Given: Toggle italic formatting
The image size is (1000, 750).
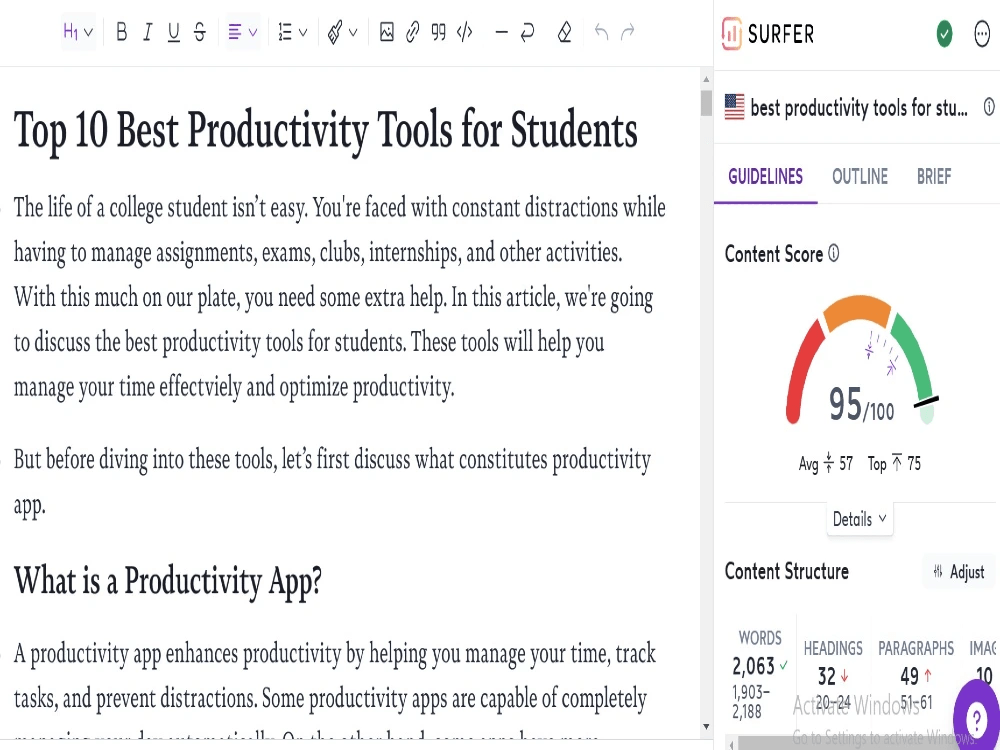Looking at the screenshot, I should click(x=147, y=32).
